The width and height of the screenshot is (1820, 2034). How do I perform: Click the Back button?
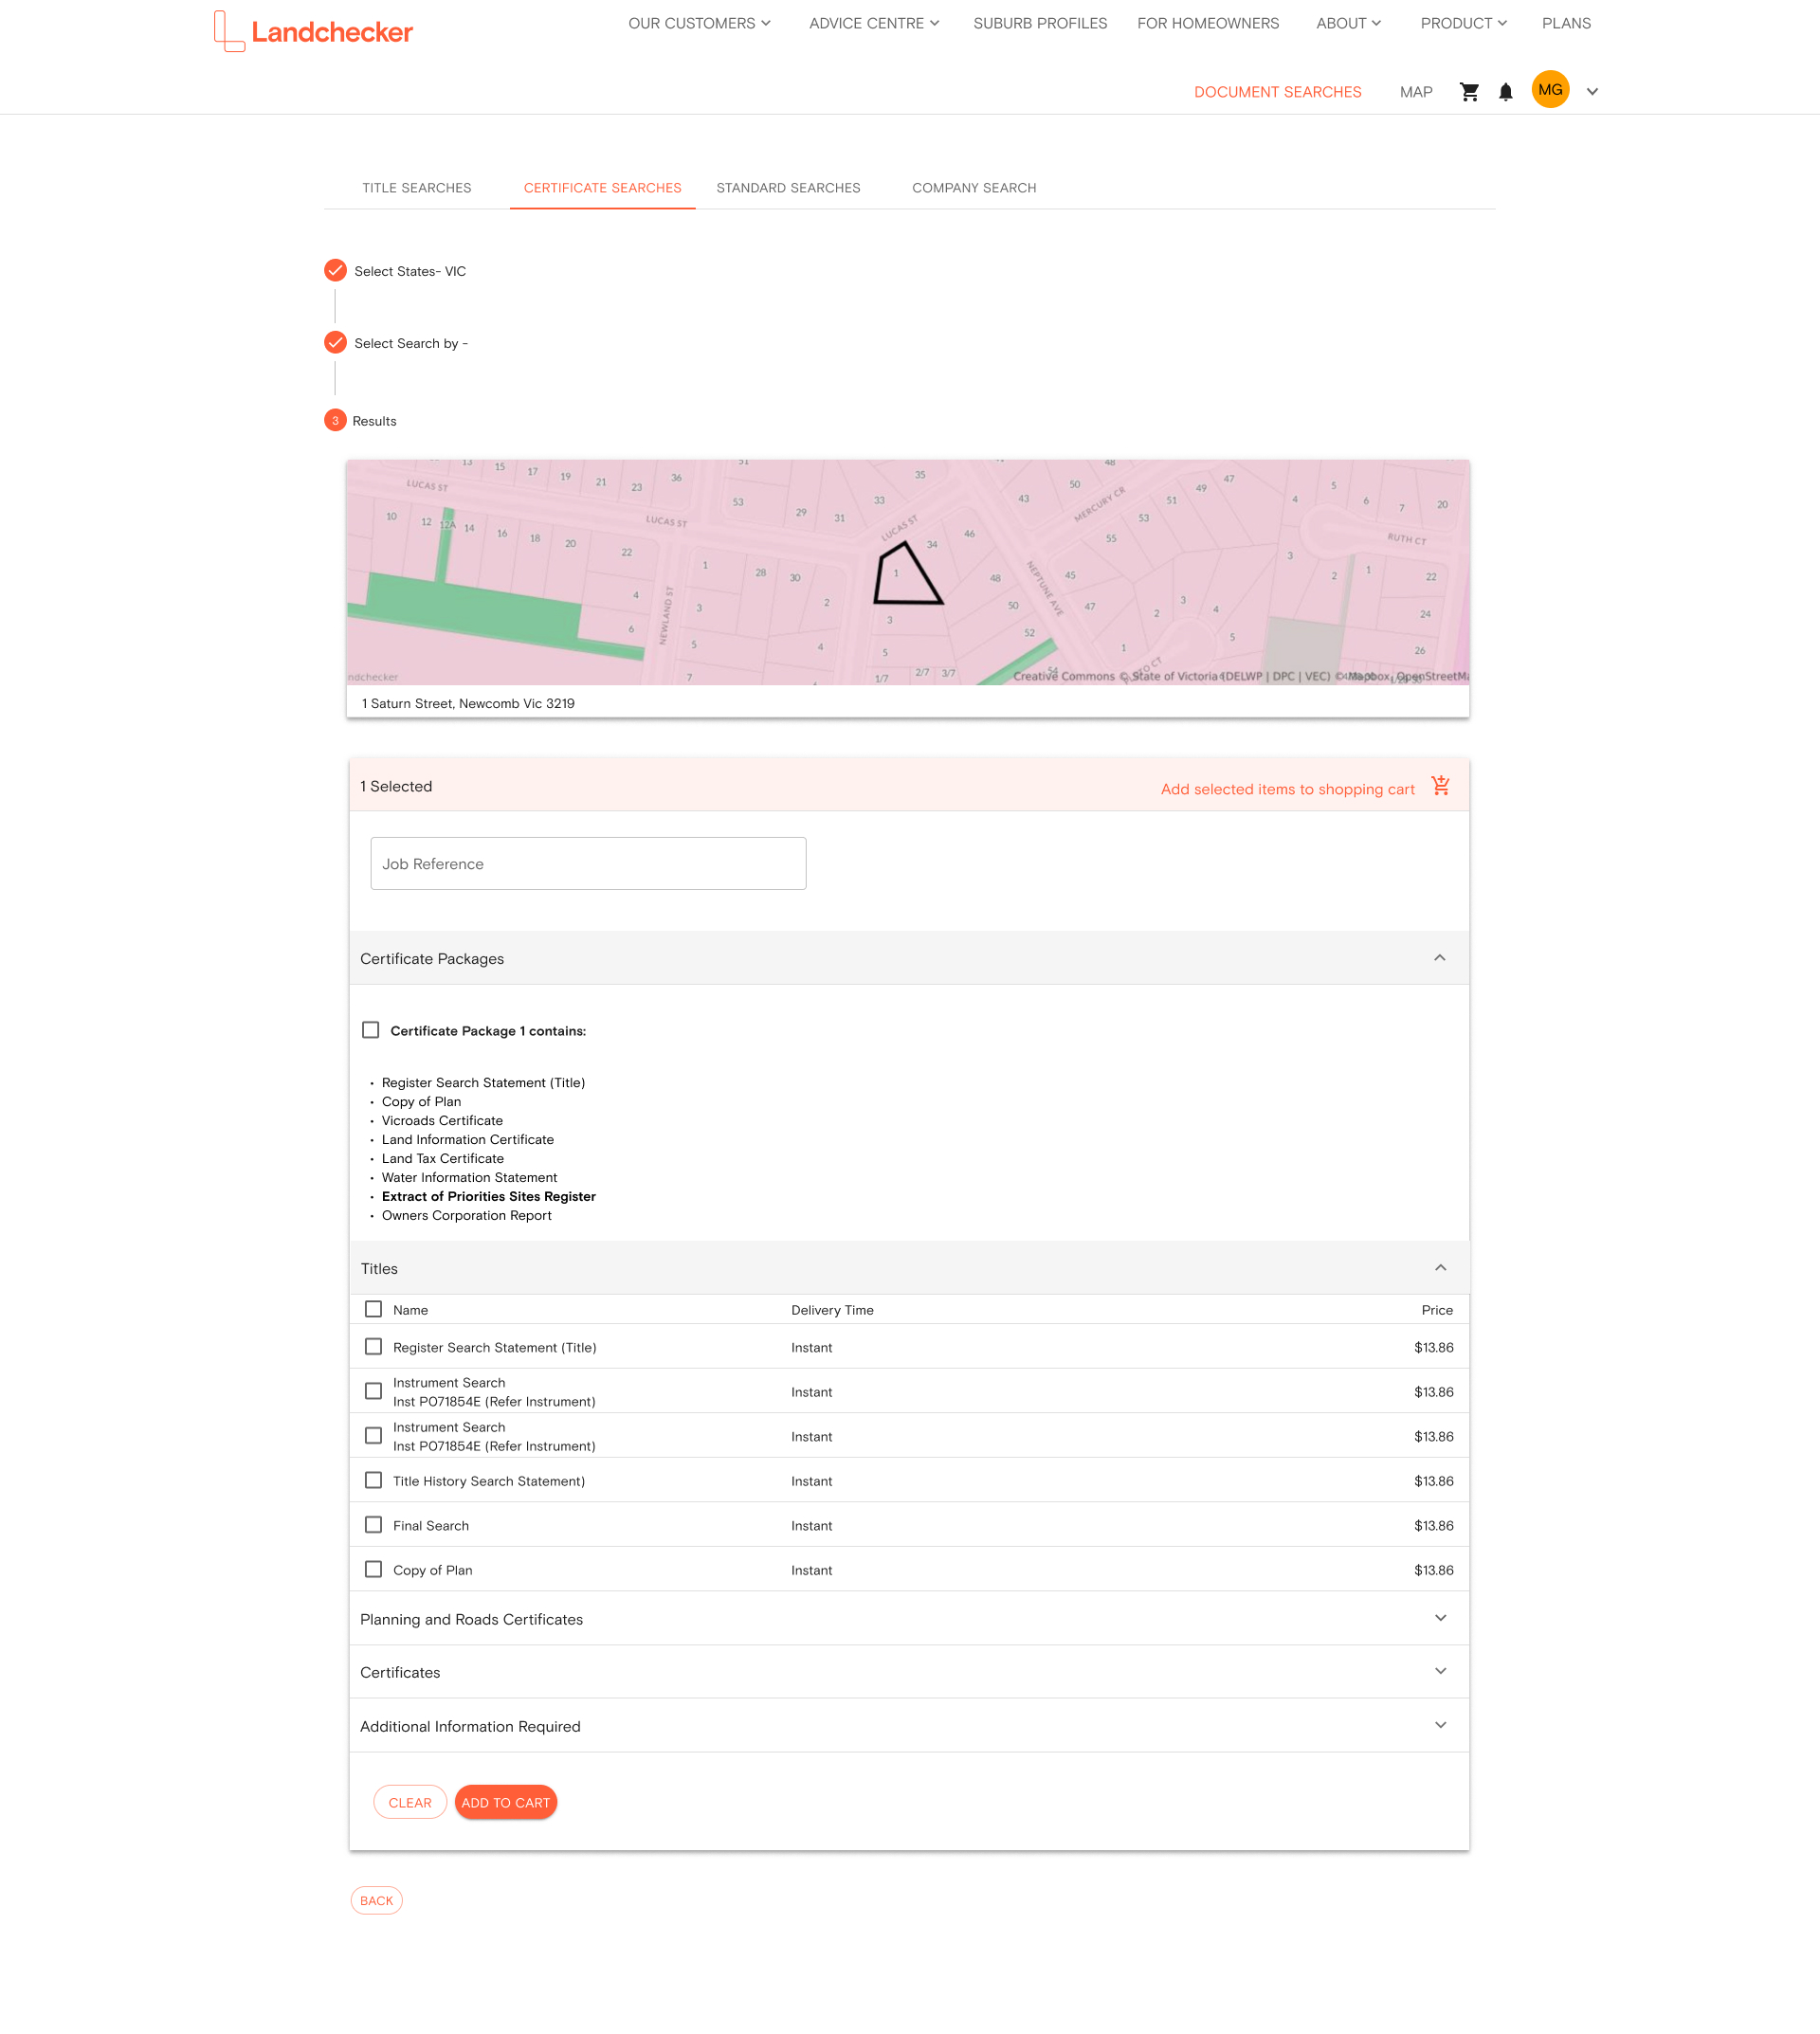377,1901
